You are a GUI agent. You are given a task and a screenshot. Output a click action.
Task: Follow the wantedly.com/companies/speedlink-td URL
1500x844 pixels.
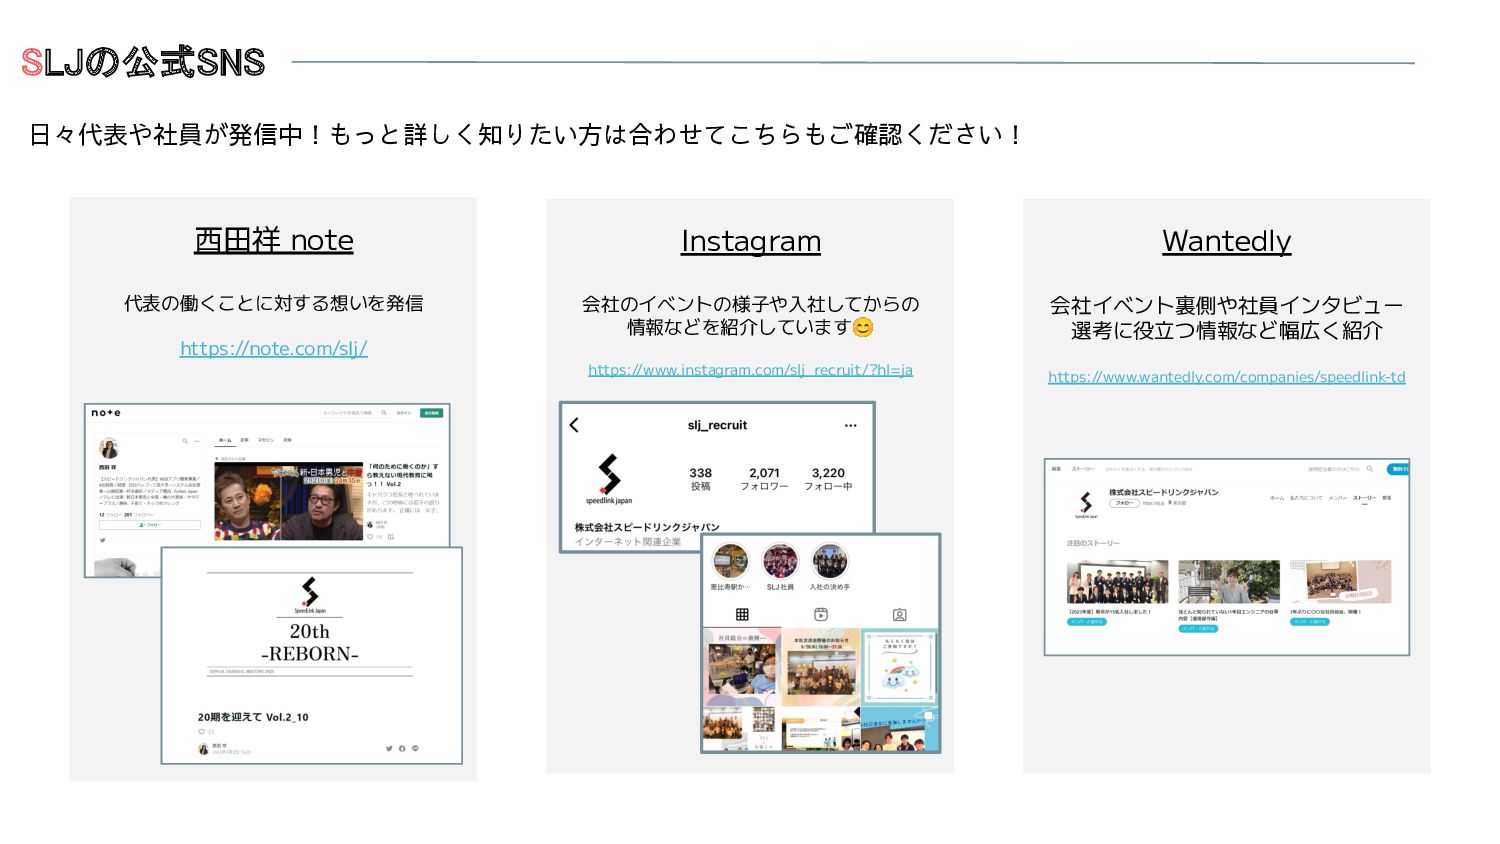click(1227, 377)
